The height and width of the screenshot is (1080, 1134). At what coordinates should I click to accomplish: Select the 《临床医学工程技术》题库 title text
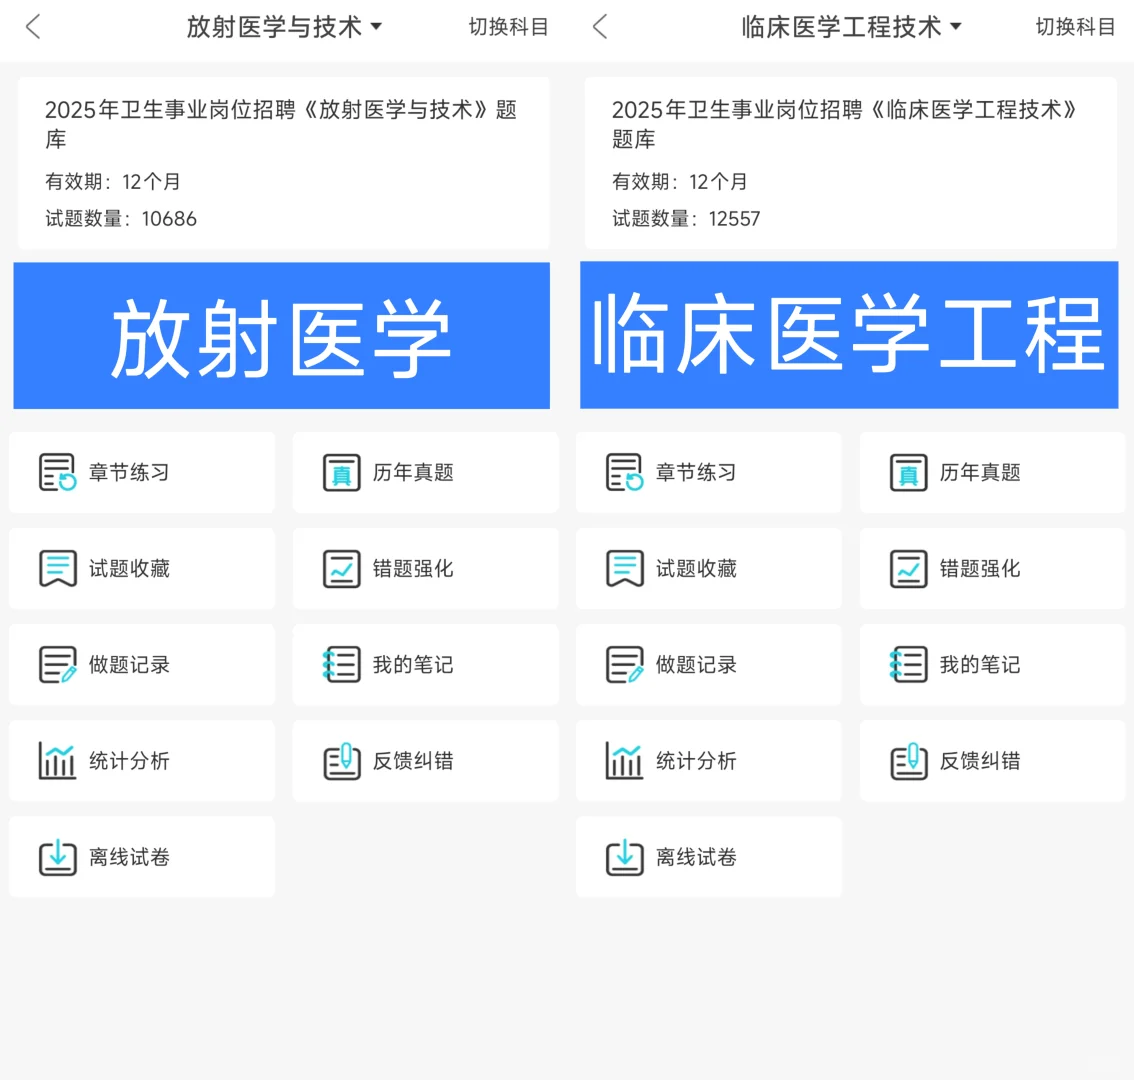(x=845, y=124)
